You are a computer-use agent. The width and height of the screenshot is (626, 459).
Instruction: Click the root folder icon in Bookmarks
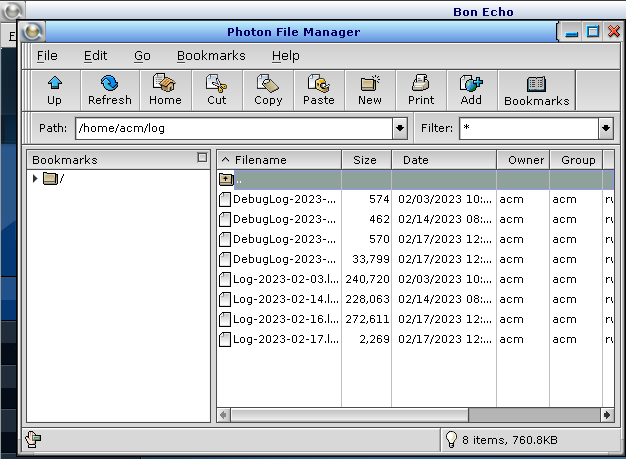[x=50, y=178]
